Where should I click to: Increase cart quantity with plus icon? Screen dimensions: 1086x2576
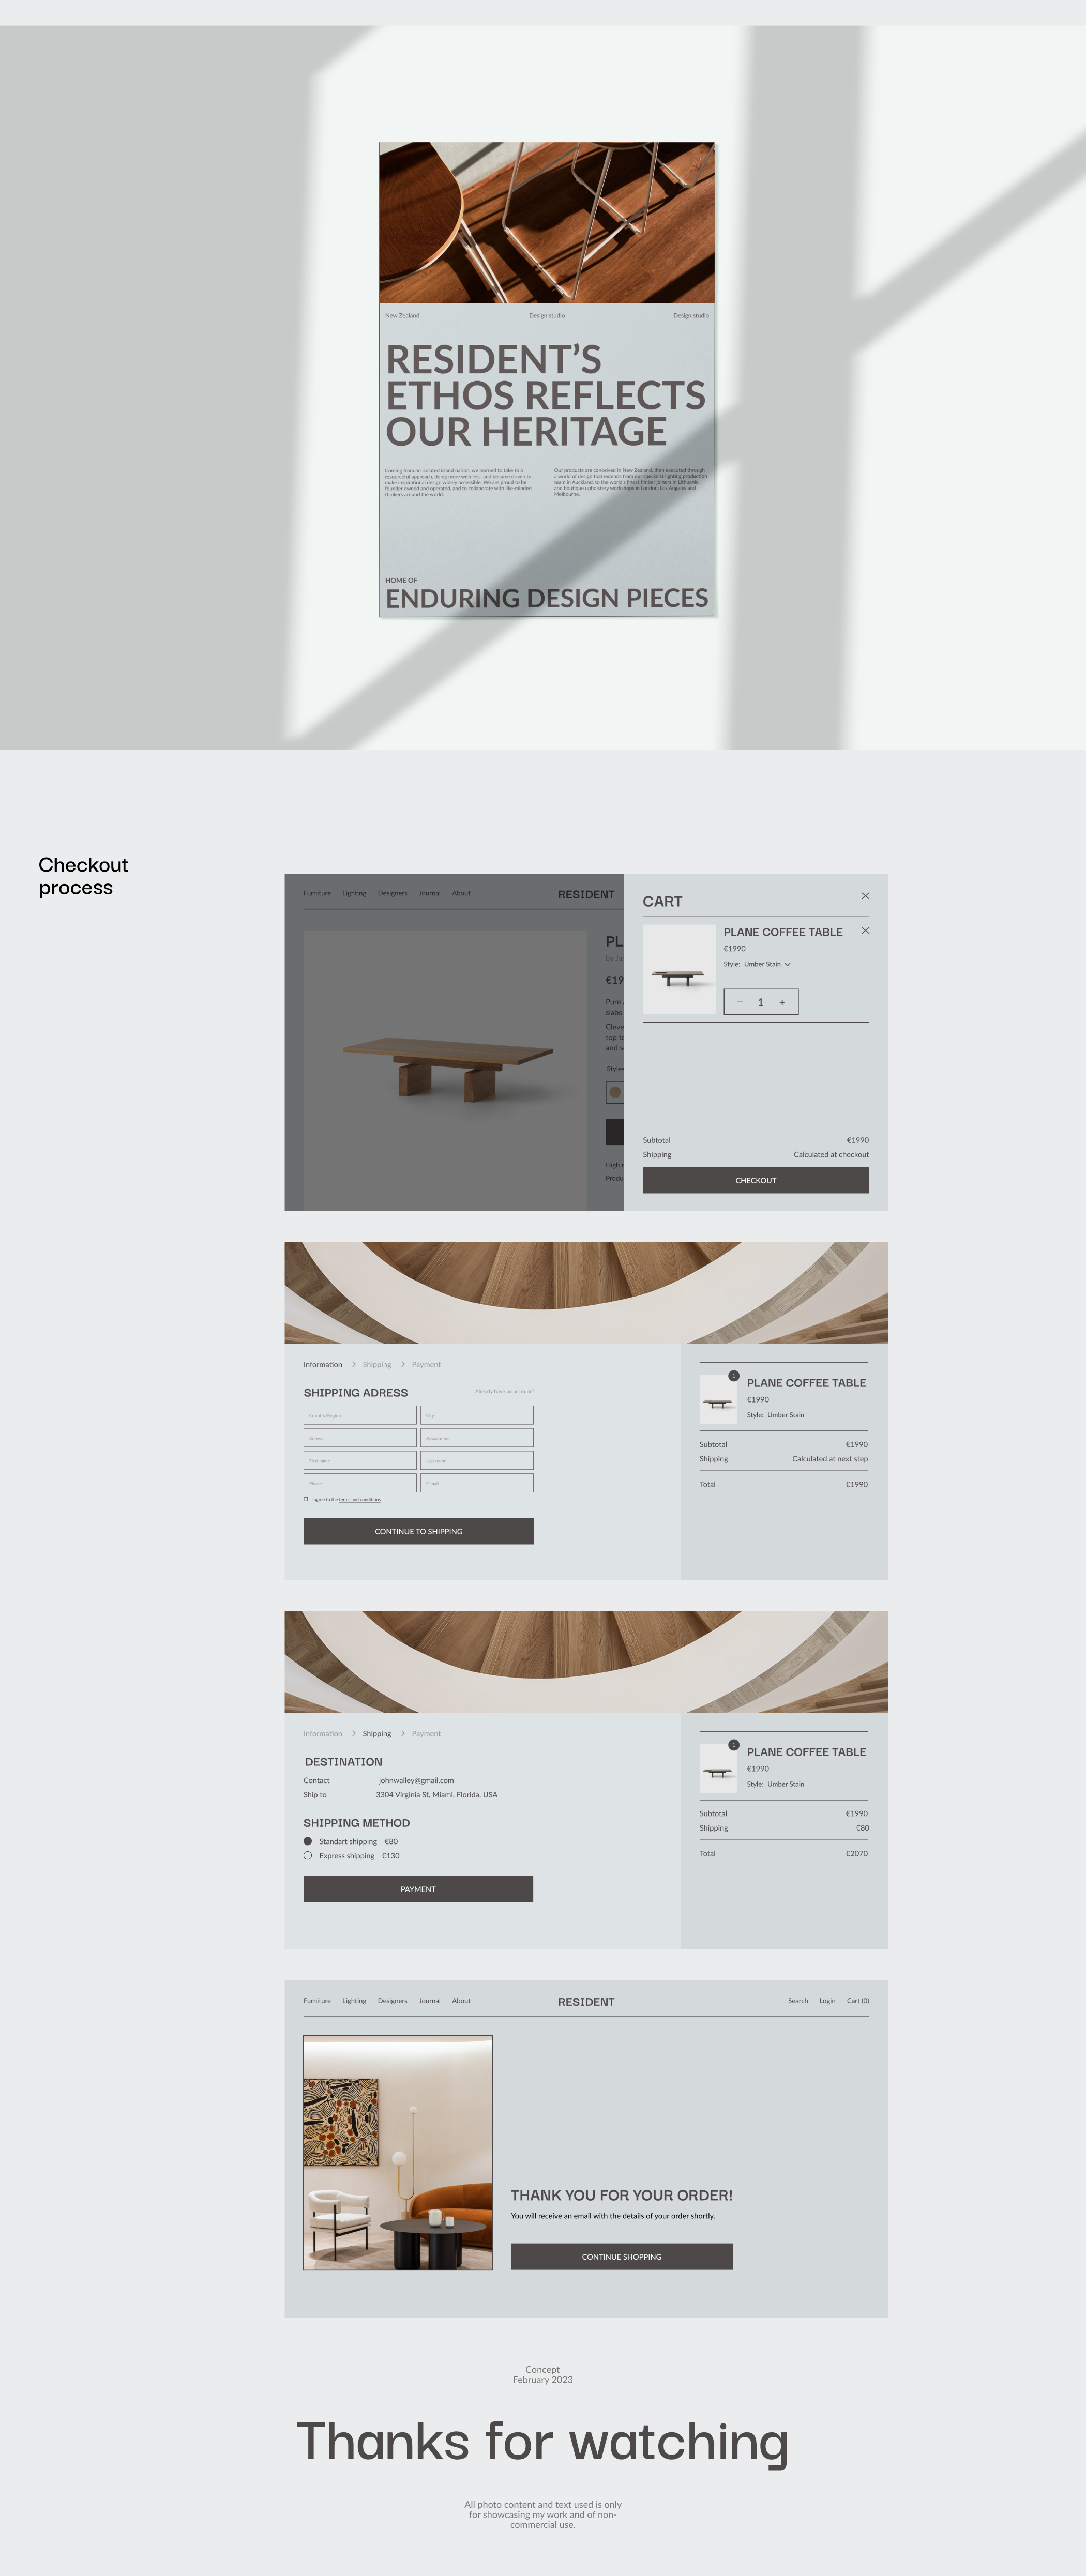782,1002
